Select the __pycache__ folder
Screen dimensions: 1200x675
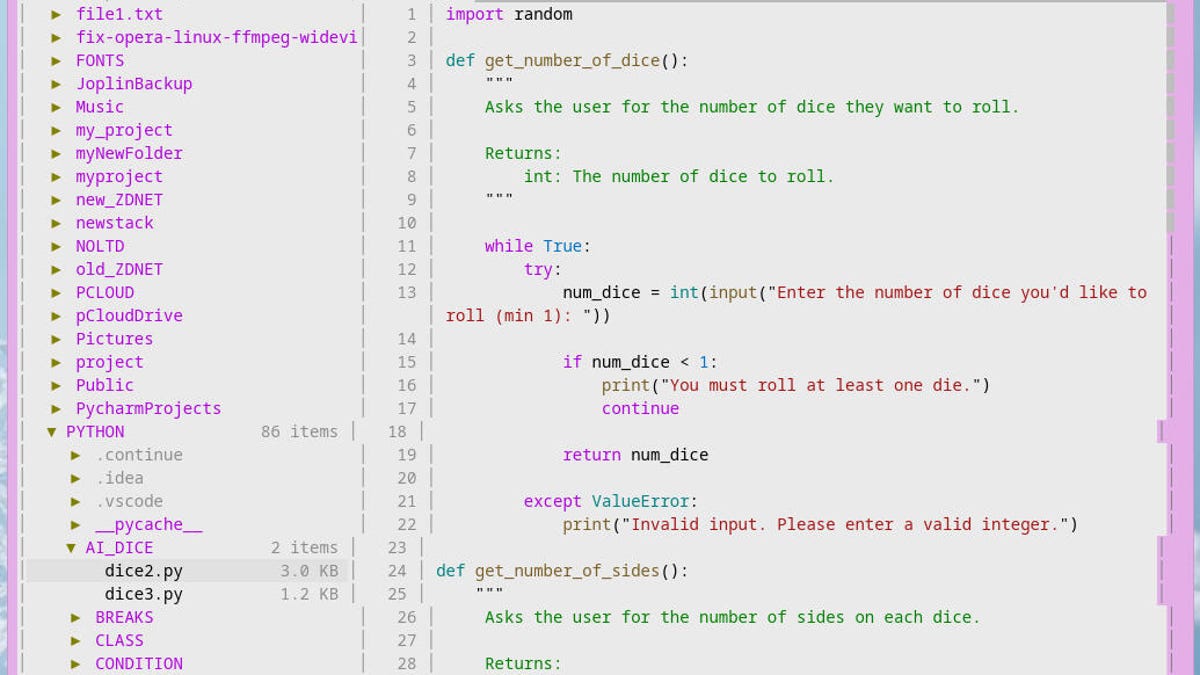coord(148,525)
